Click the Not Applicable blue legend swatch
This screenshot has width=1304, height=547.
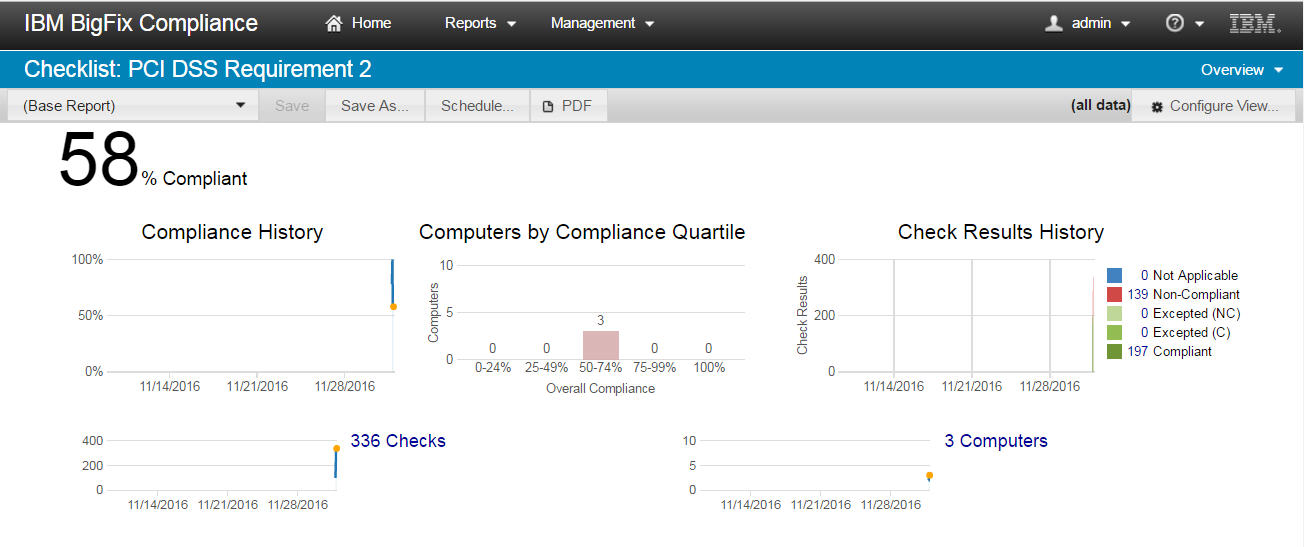click(x=1115, y=275)
